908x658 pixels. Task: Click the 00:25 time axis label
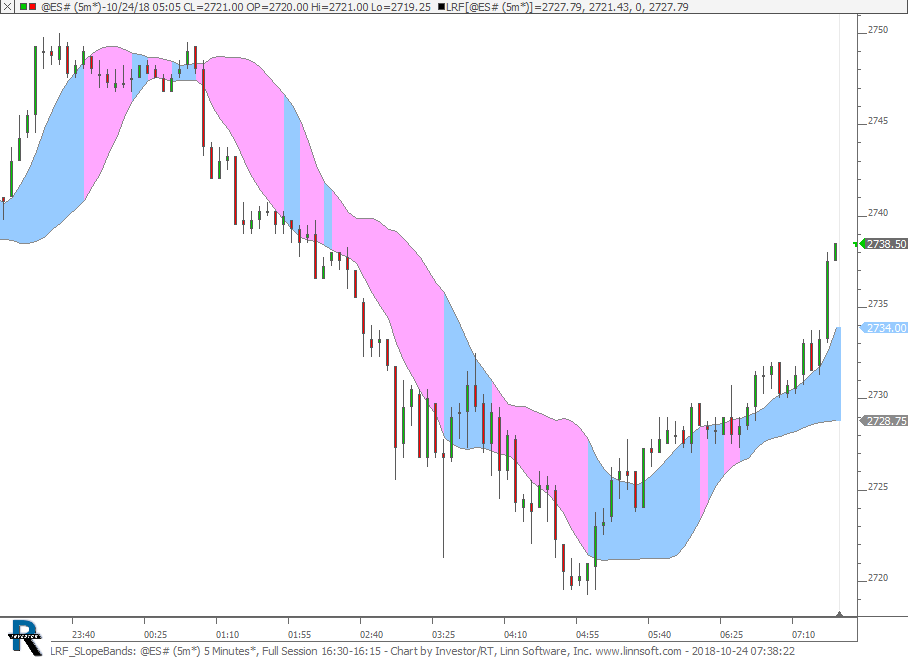(155, 634)
